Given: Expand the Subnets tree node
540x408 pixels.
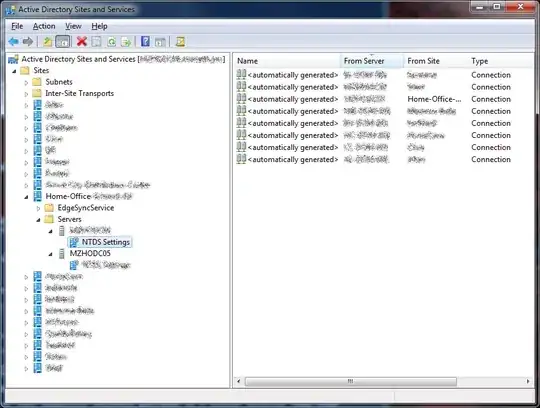Looking at the screenshot, I should point(26,82).
